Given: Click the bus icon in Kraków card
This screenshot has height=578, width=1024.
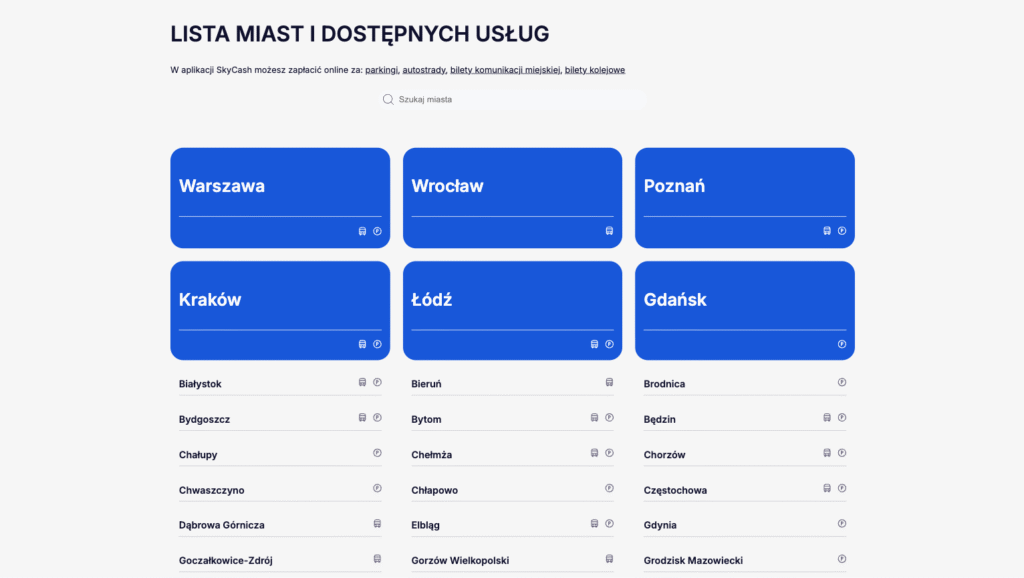Looking at the screenshot, I should coord(362,344).
